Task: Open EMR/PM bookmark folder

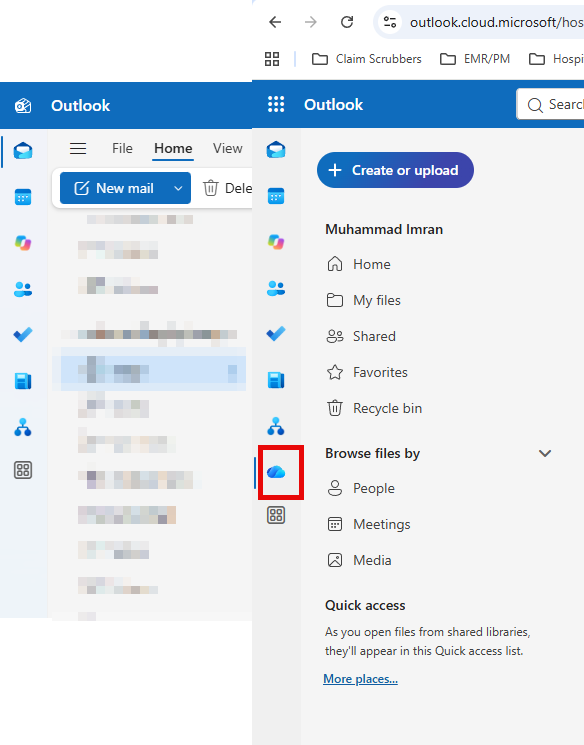Action: tap(474, 59)
